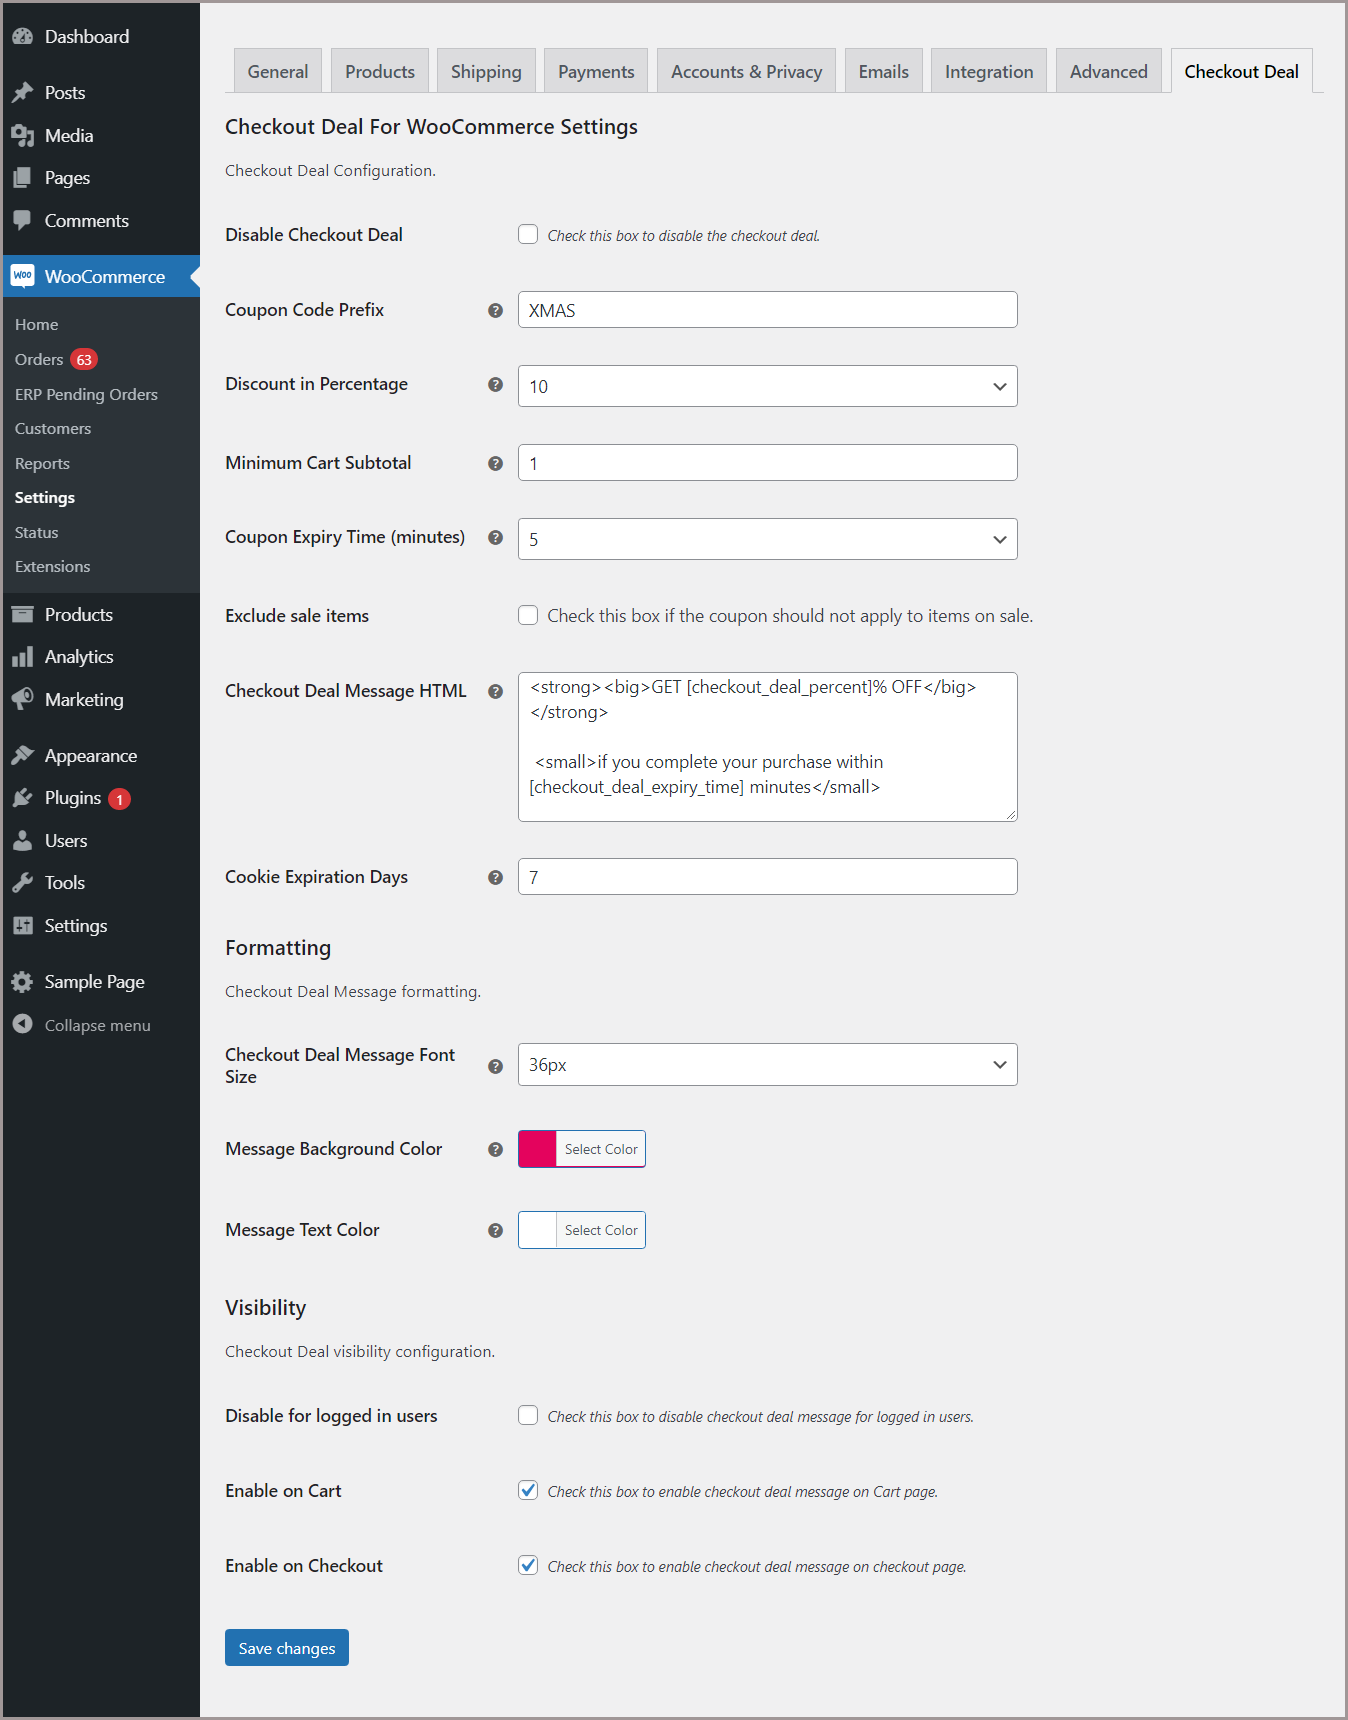Click the Pages icon in sidebar
The height and width of the screenshot is (1720, 1348).
click(23, 178)
